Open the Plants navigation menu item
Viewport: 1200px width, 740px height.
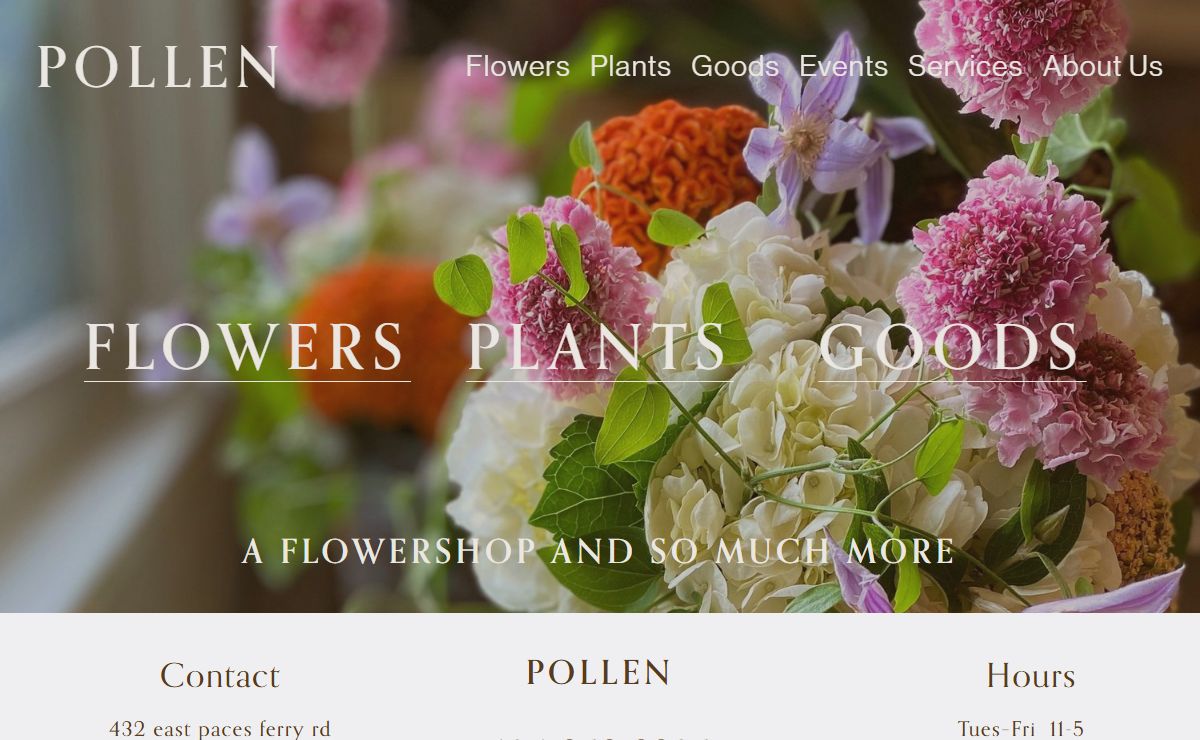[x=630, y=66]
